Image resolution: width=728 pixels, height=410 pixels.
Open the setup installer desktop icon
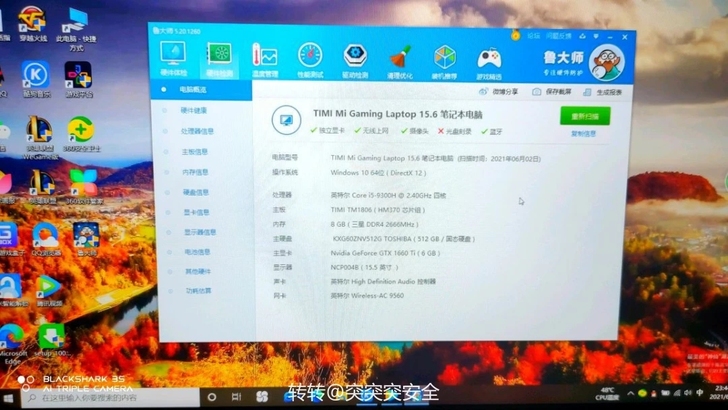[x=52, y=340]
